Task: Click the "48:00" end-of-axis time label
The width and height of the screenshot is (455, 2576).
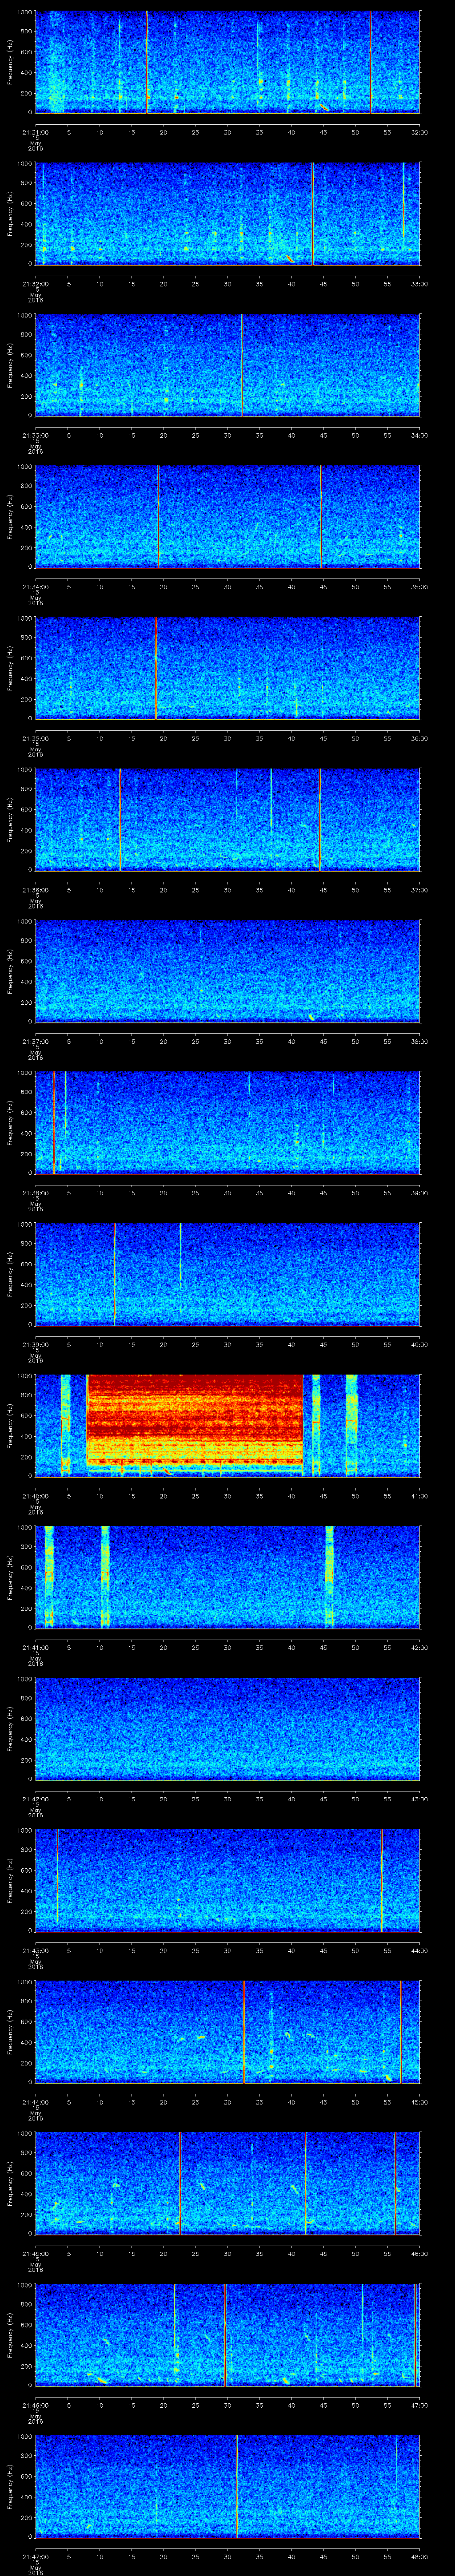Action: pyautogui.click(x=419, y=2556)
